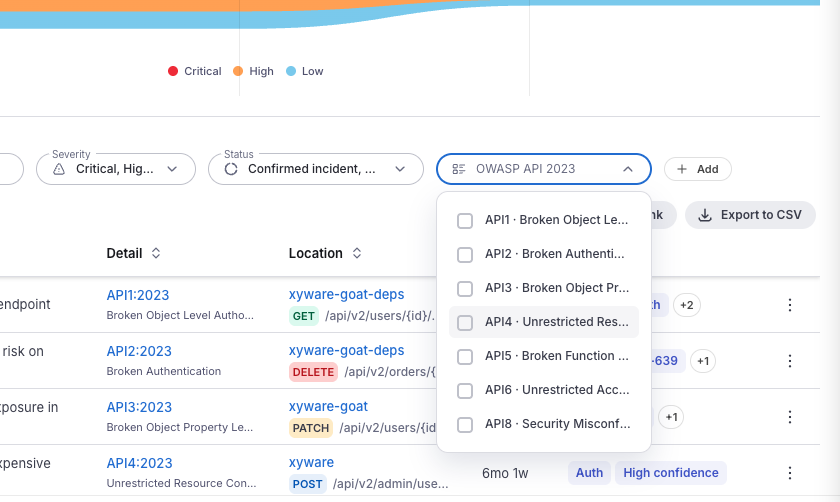
Task: Select API6 · Unrestricted Acc... option label
Action: click(557, 390)
